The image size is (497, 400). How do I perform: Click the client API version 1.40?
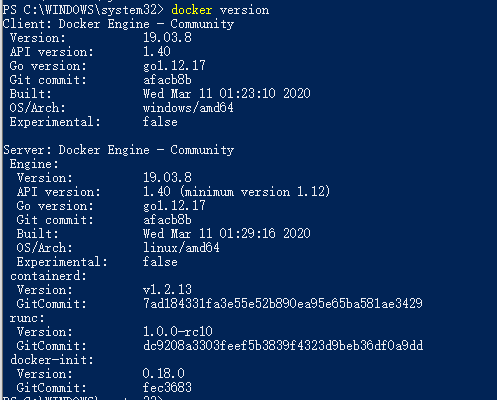tap(157, 51)
